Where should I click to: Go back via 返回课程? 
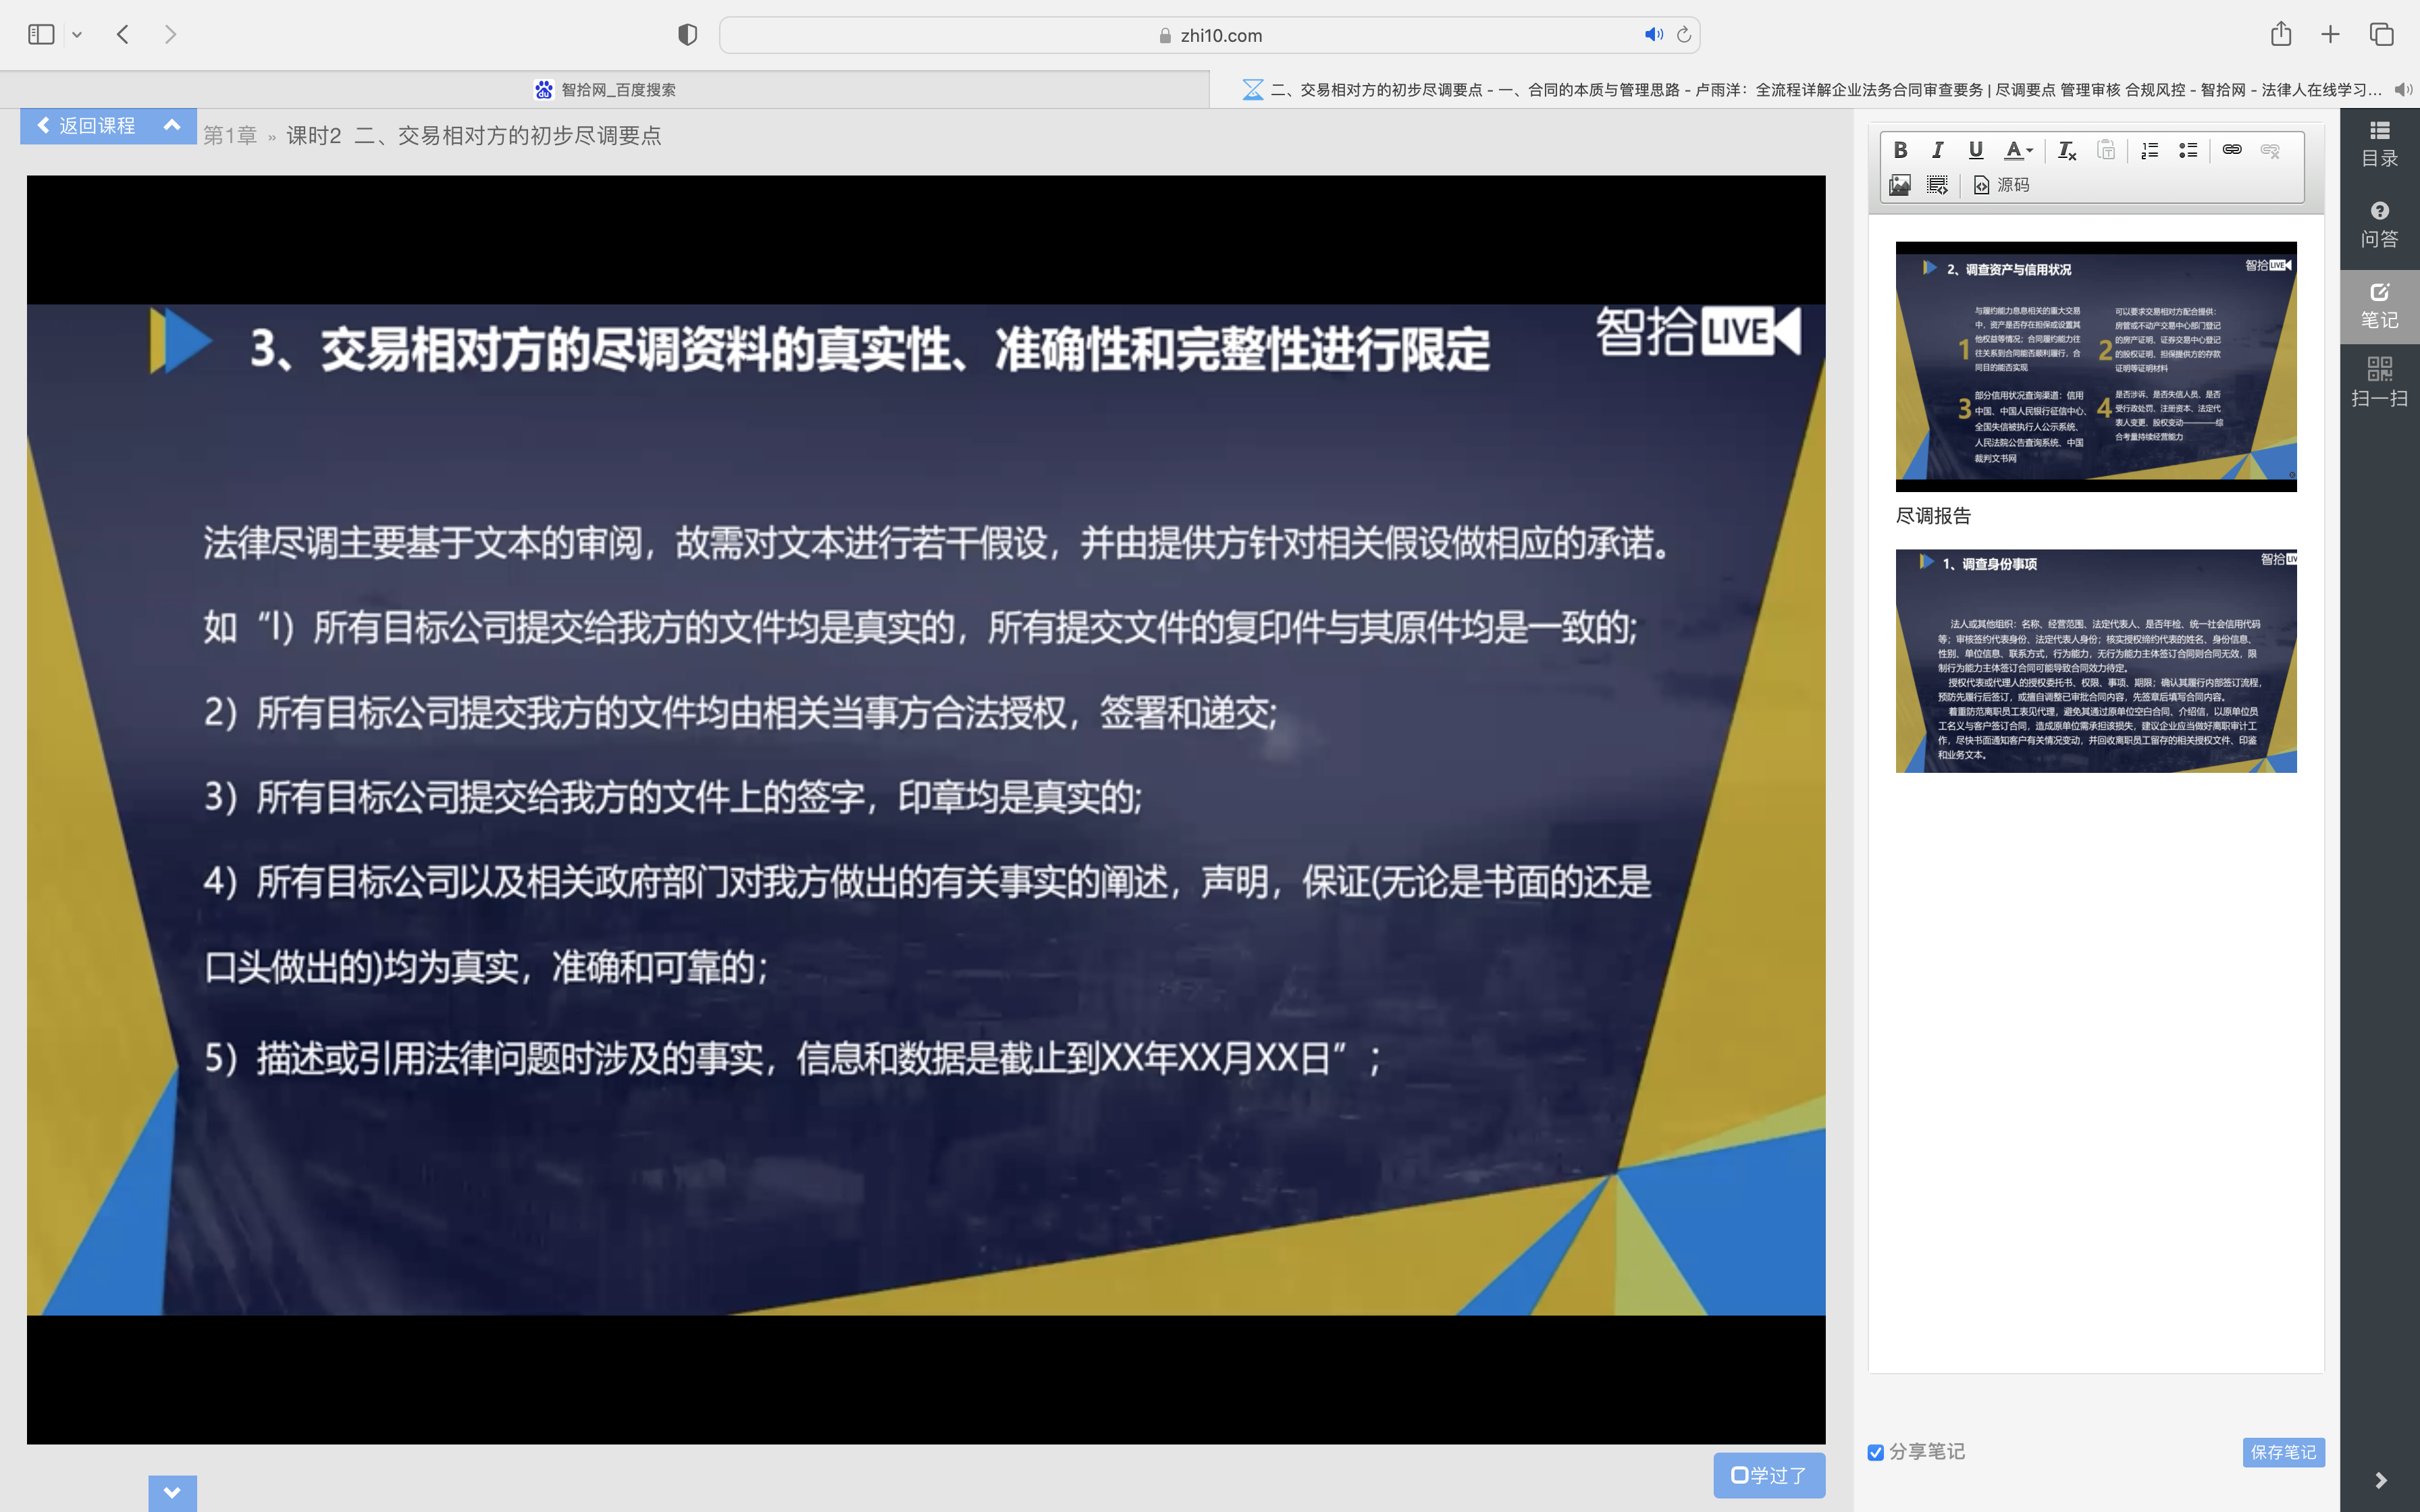tap(87, 125)
